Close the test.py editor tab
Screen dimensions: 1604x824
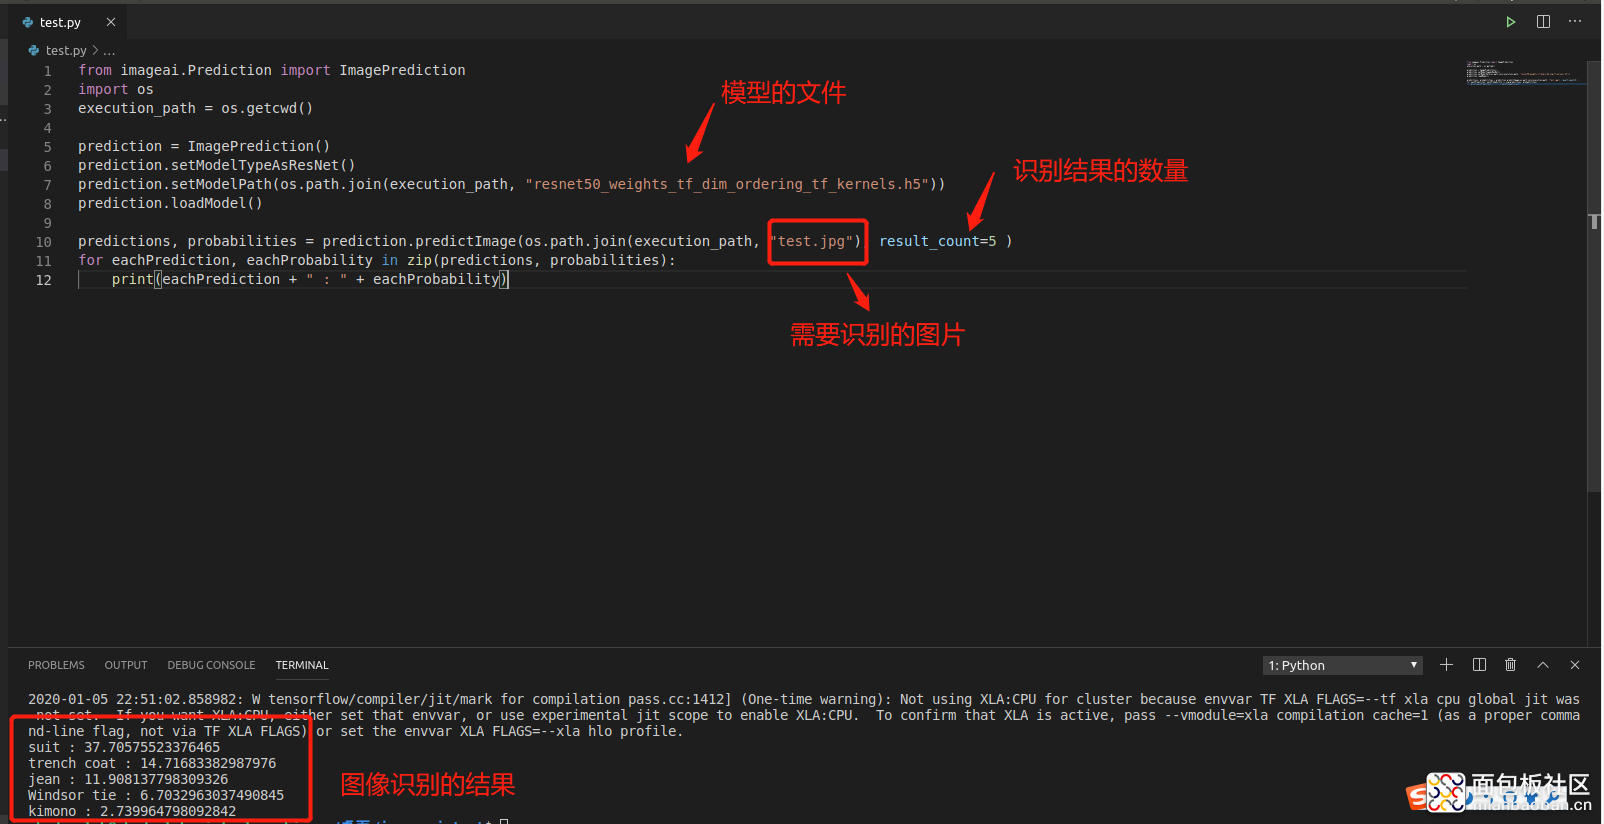111,22
